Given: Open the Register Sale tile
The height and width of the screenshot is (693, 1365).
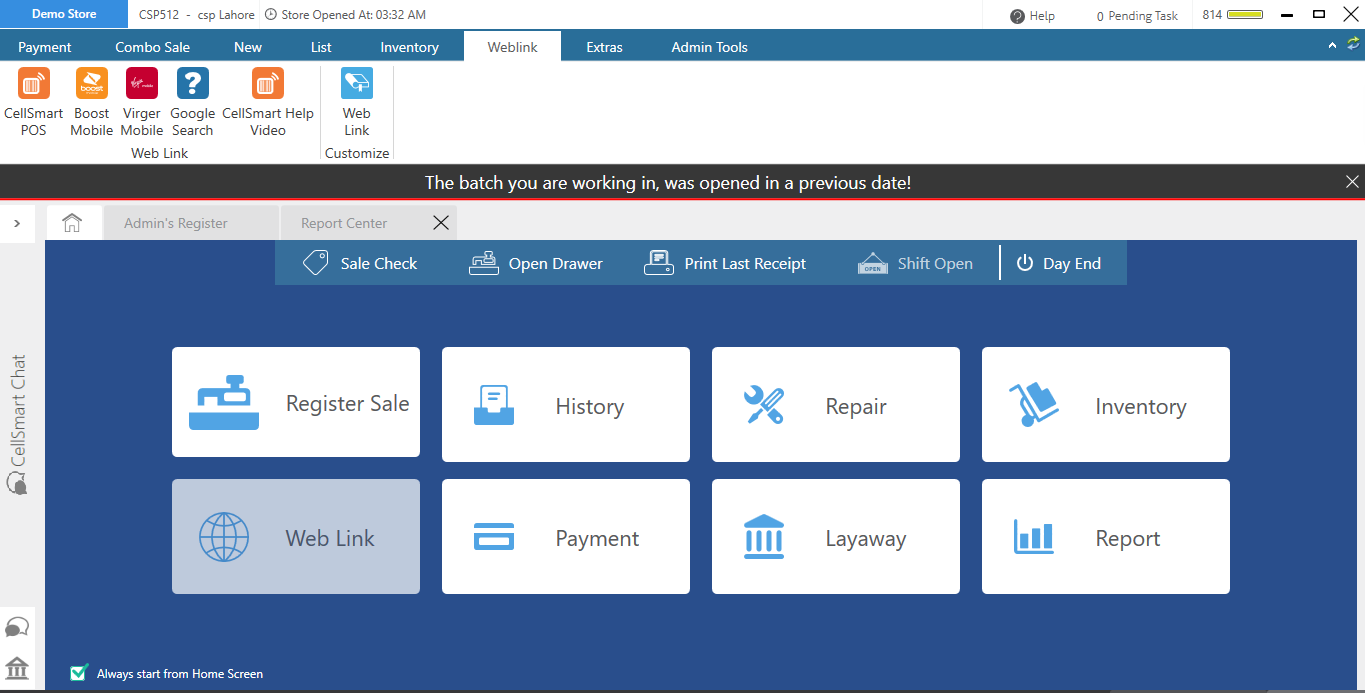Looking at the screenshot, I should [296, 402].
